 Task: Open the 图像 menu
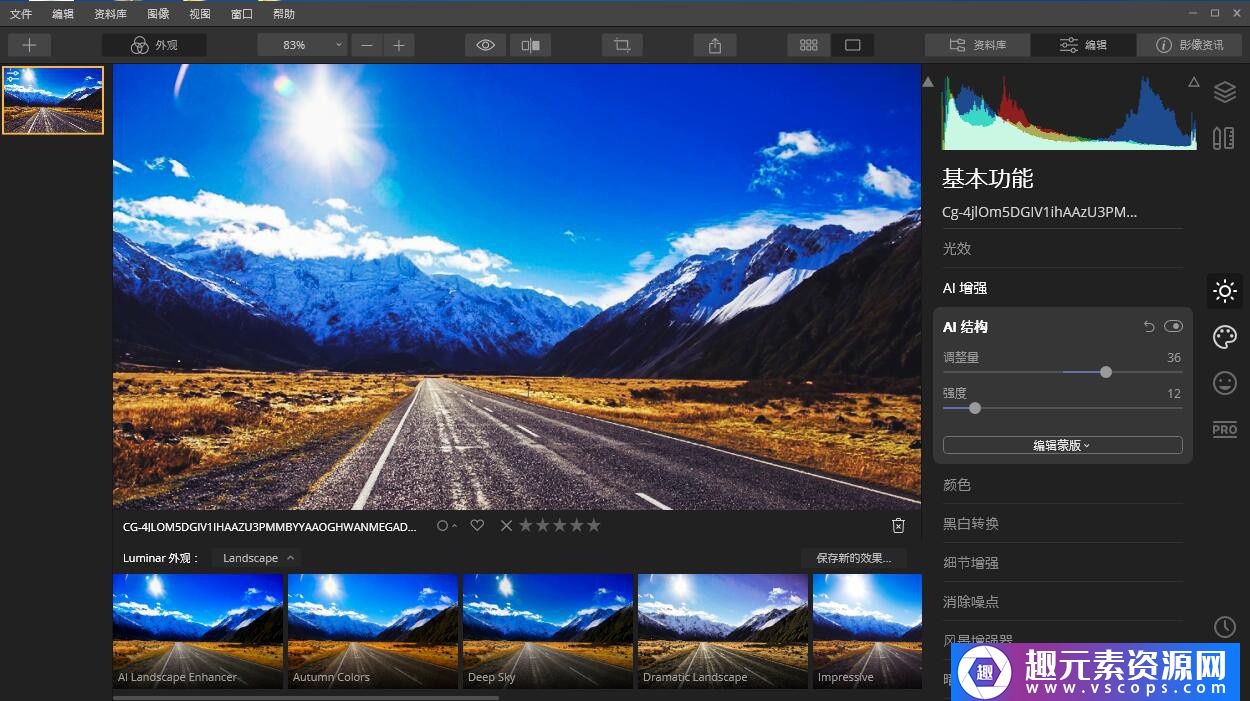(158, 14)
